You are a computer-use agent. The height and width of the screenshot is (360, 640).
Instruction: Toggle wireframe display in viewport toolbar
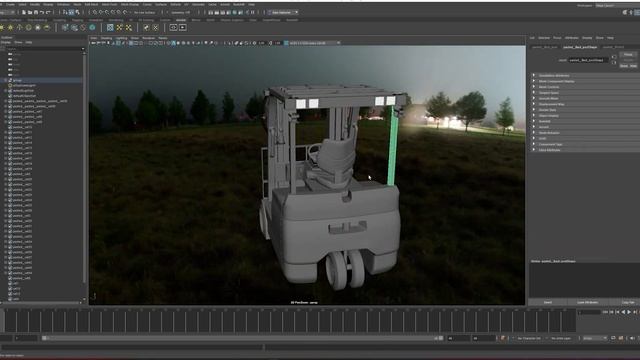coord(169,43)
